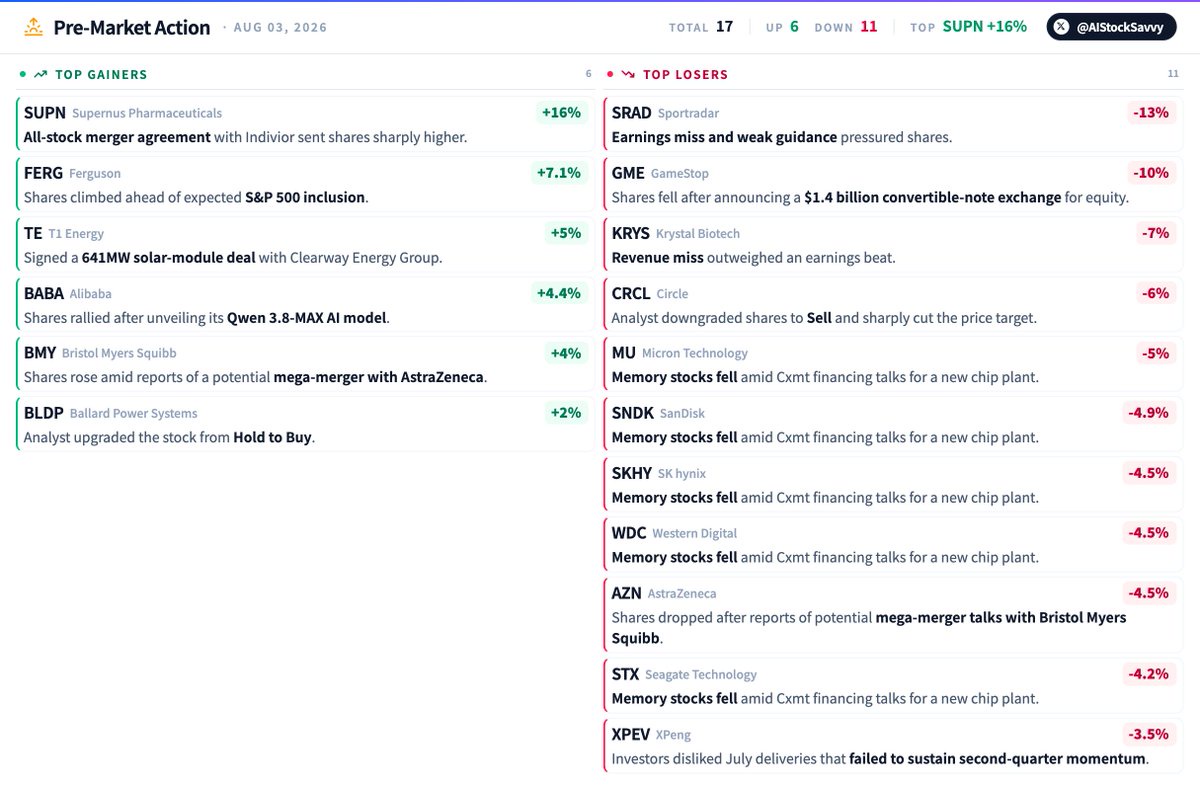Image resolution: width=1200 pixels, height=786 pixels.
Task: Select the TOP GAINERS section heading
Action: 101,74
